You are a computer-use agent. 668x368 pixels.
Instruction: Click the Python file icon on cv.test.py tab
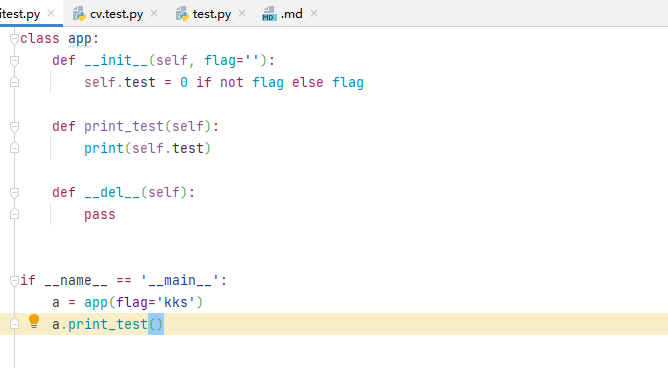coord(79,14)
